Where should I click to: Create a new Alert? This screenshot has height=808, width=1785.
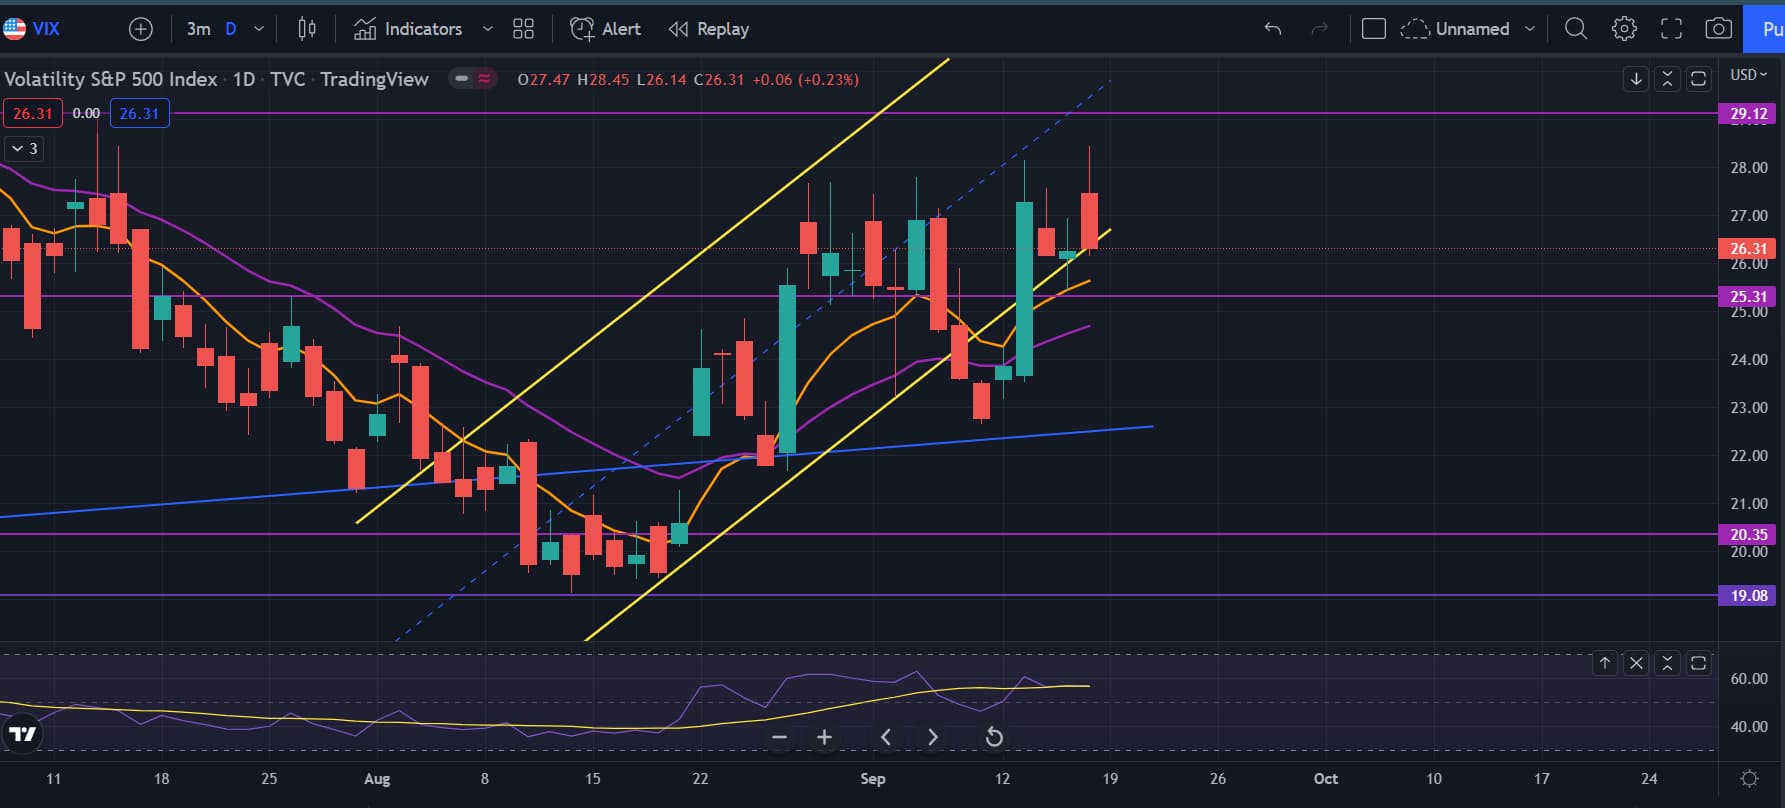[605, 29]
